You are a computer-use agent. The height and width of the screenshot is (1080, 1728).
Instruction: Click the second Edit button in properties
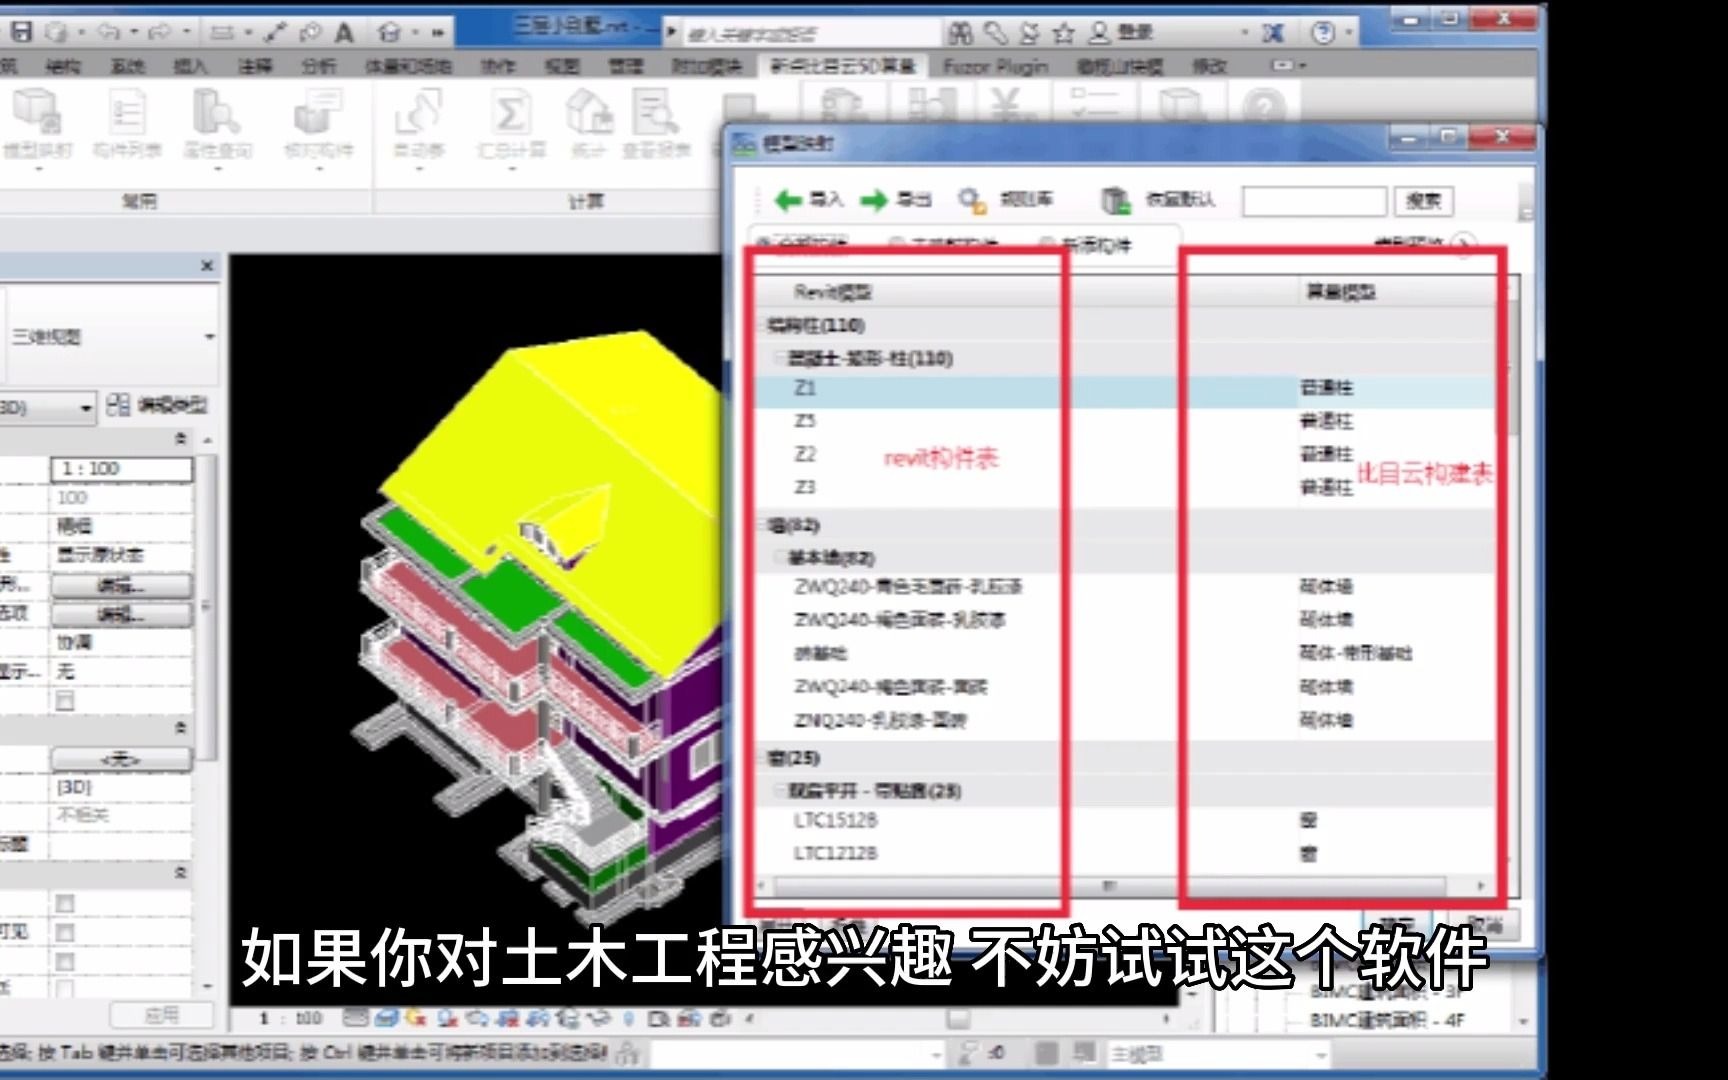[x=121, y=614]
